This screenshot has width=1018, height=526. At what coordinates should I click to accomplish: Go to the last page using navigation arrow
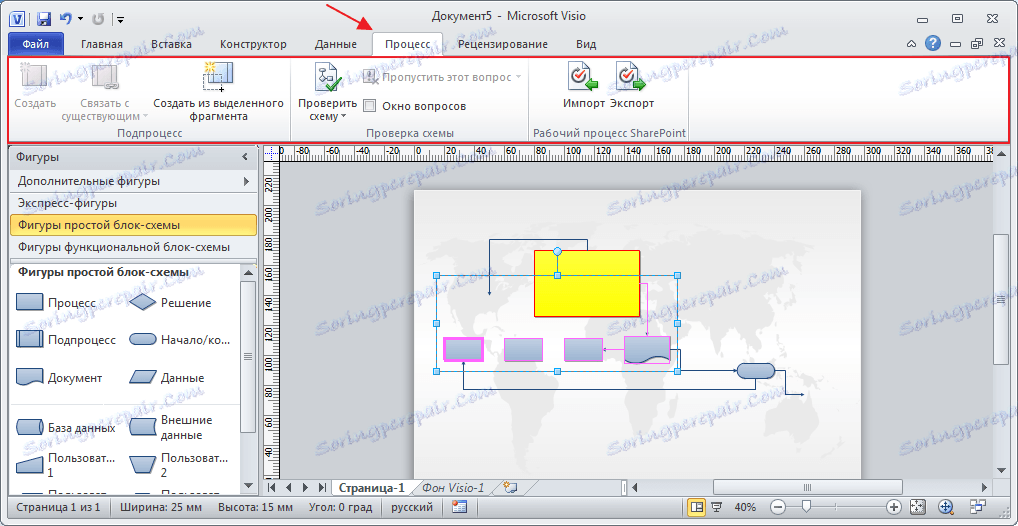(x=323, y=487)
